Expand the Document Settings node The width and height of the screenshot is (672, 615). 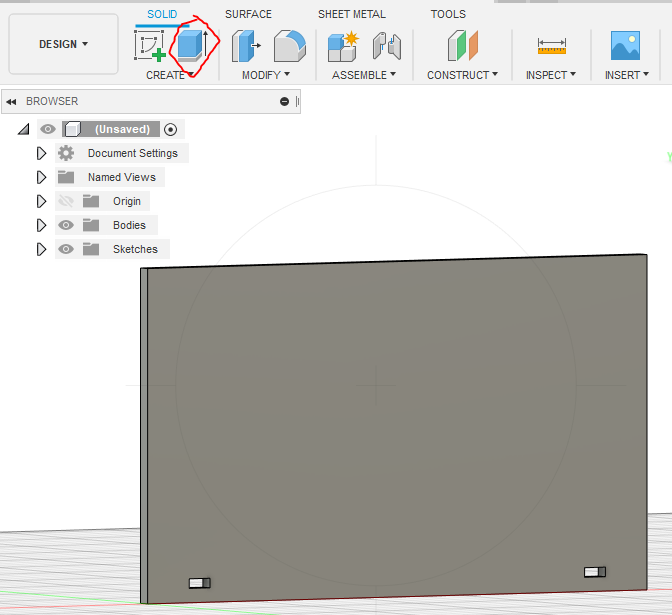click(41, 153)
